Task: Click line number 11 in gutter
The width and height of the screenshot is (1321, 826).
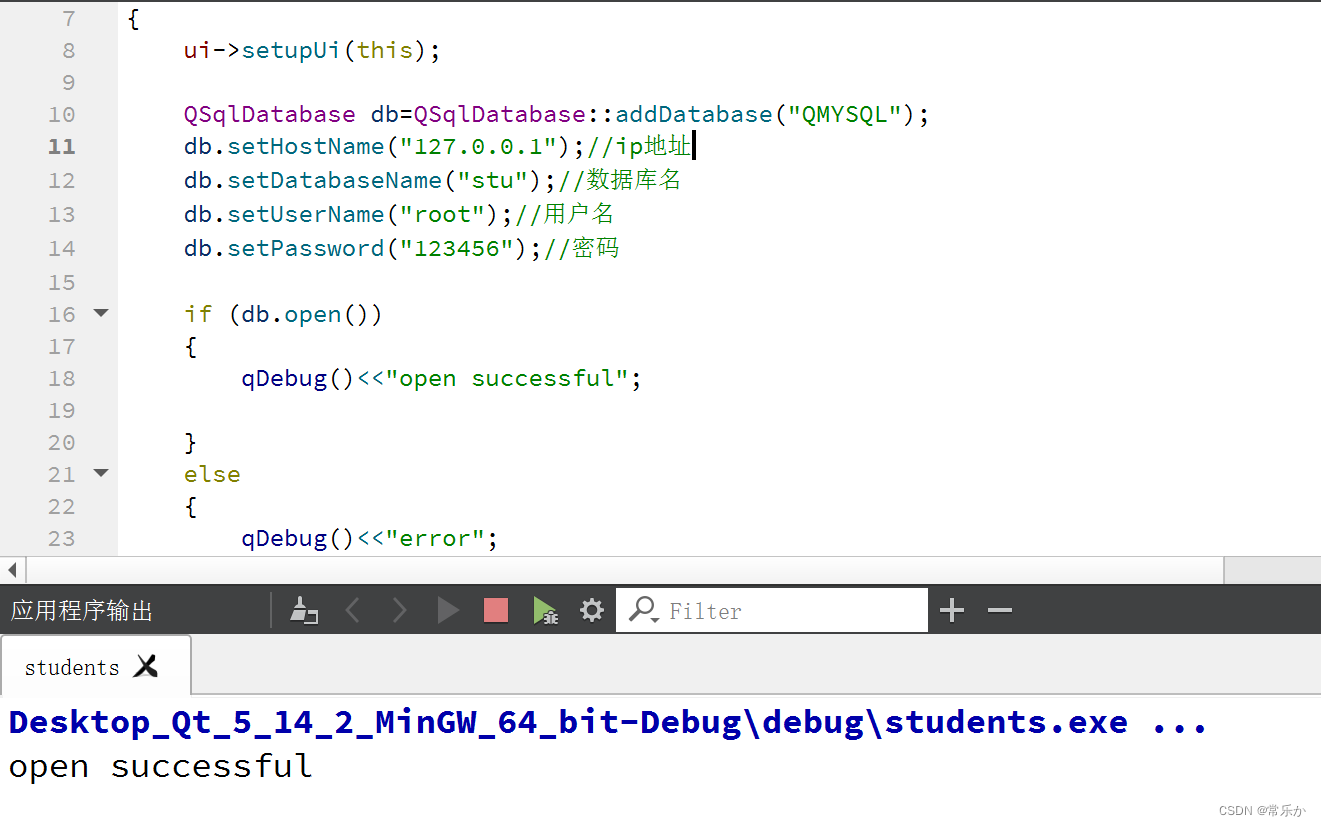Action: click(62, 146)
